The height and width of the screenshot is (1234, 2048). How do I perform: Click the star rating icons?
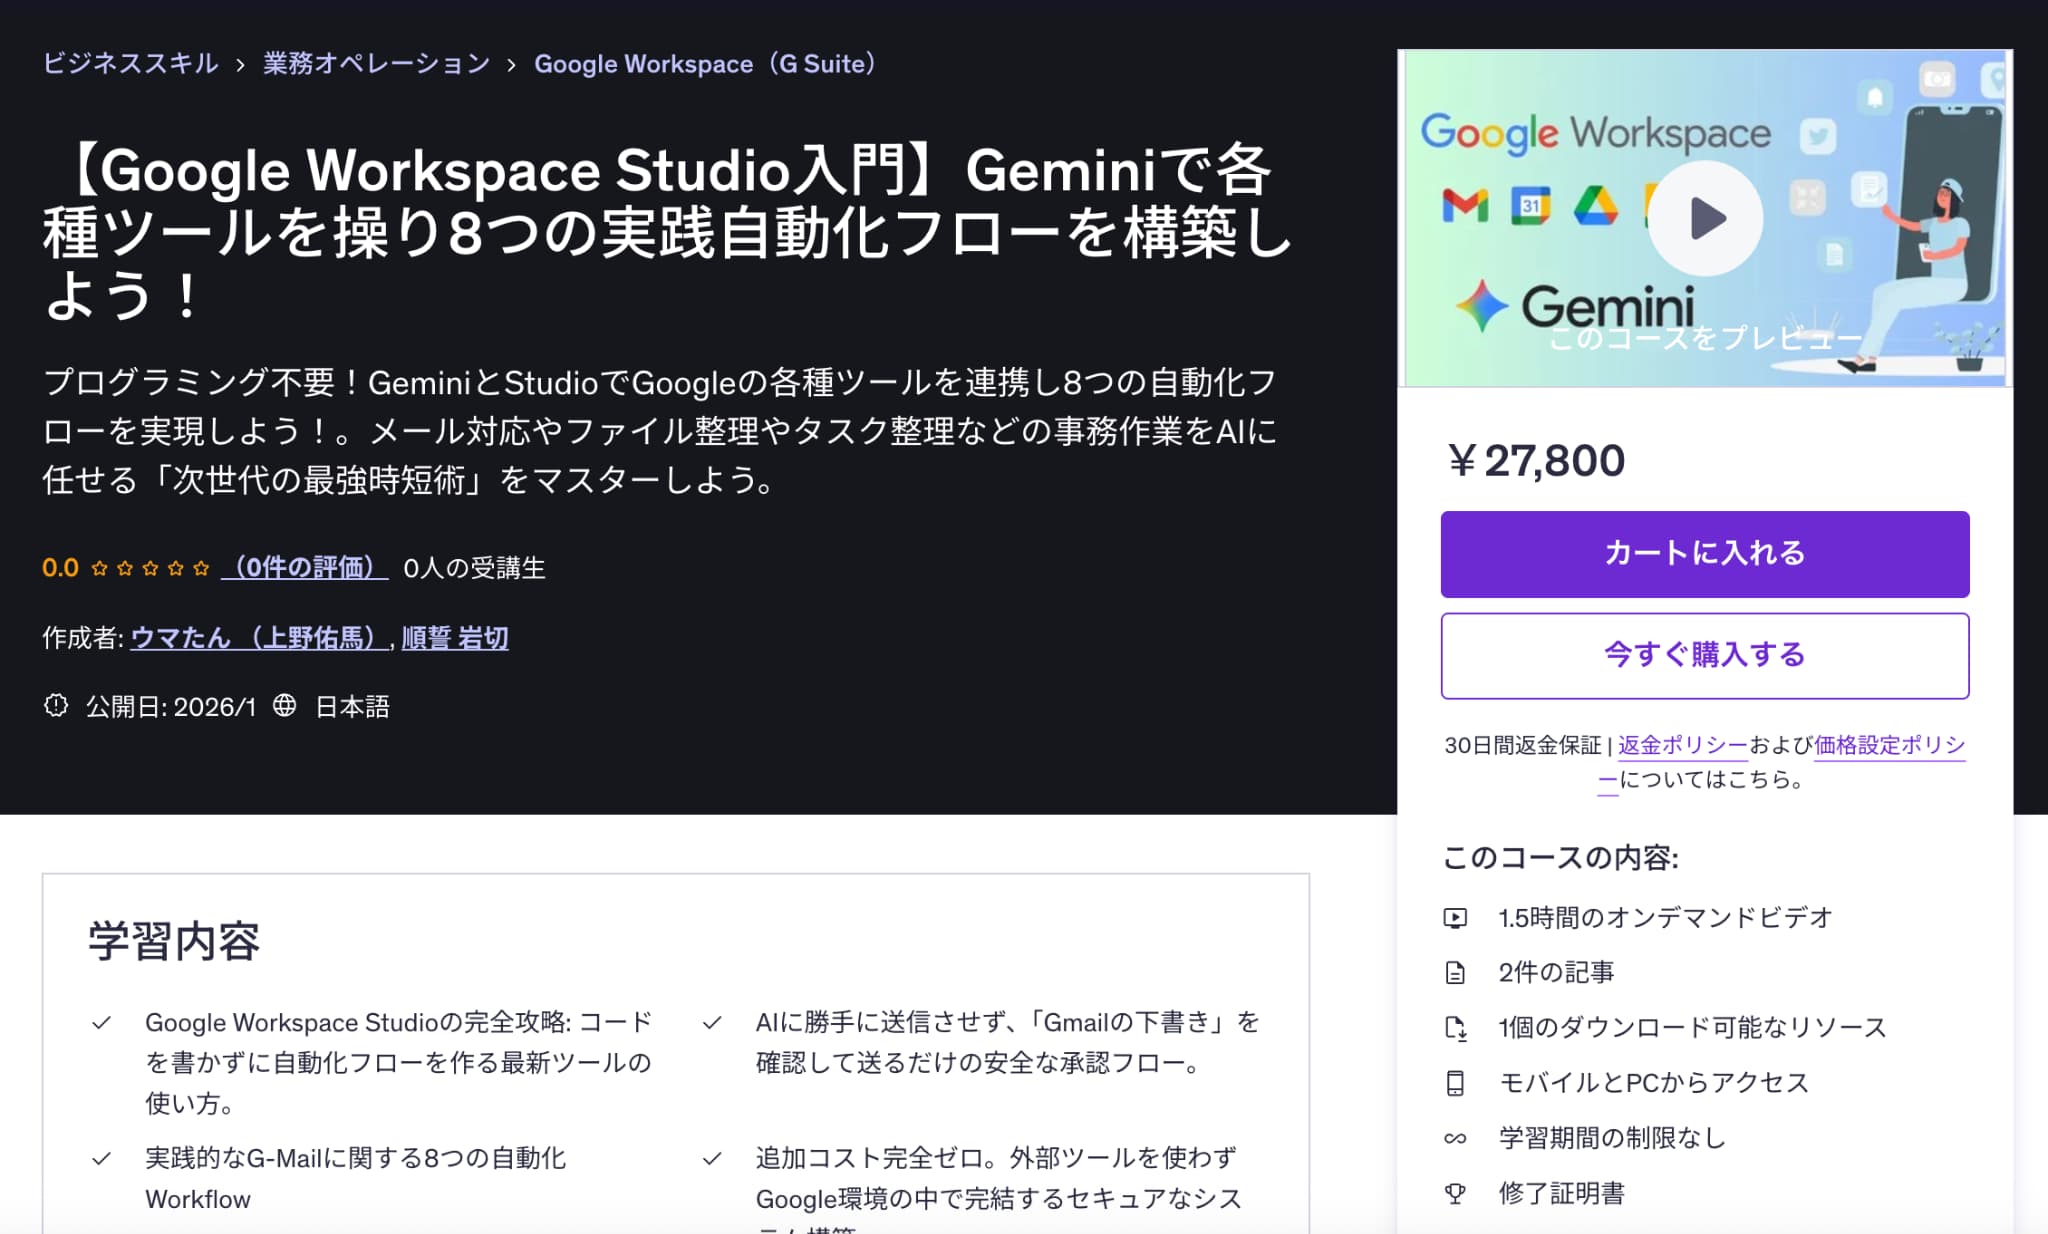(150, 568)
